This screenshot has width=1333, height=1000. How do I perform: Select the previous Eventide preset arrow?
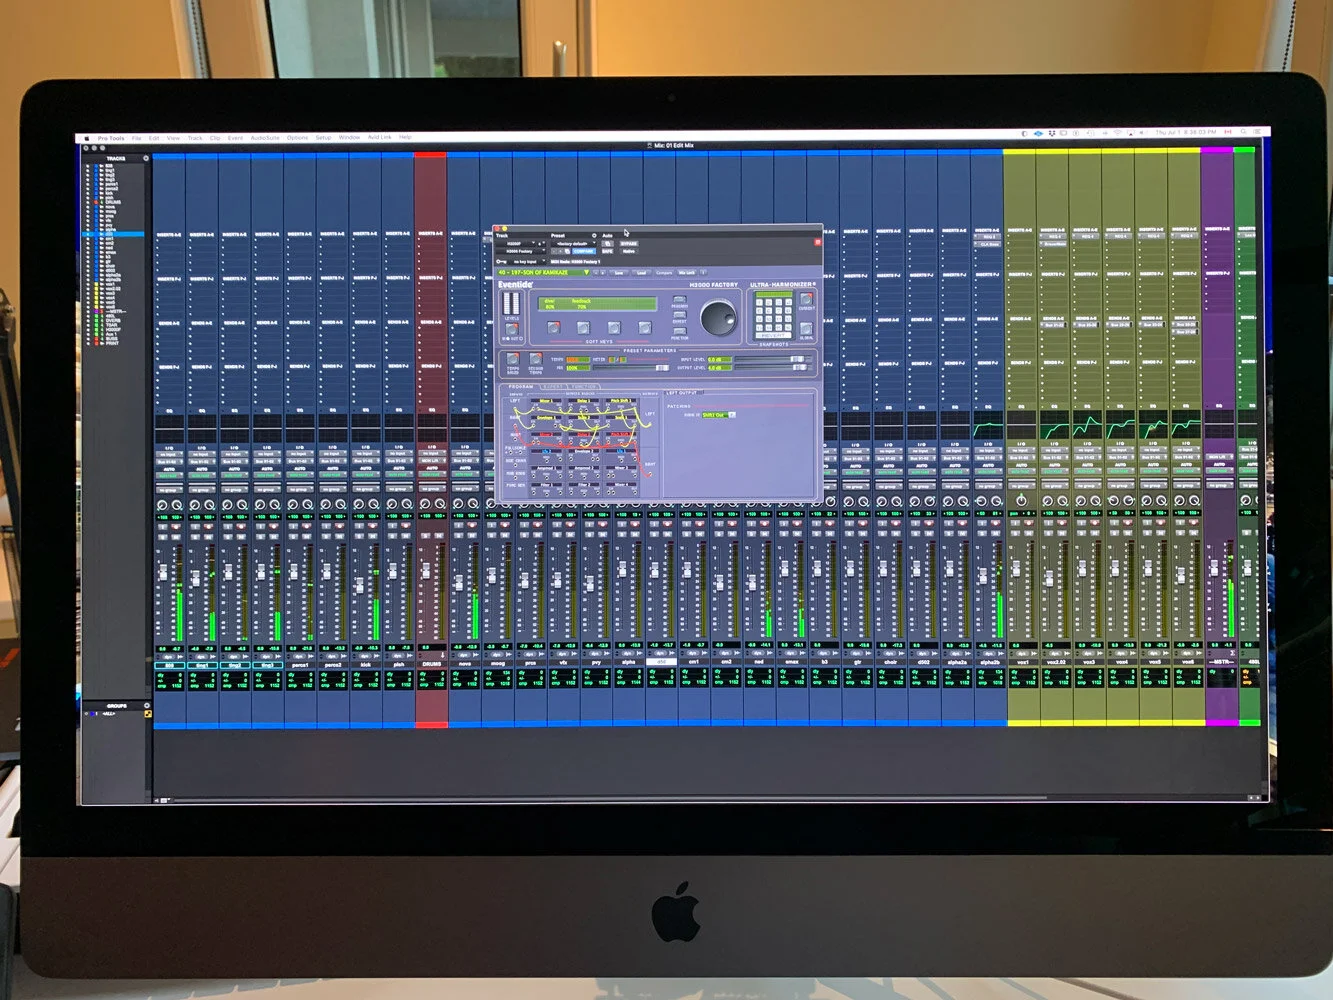596,272
